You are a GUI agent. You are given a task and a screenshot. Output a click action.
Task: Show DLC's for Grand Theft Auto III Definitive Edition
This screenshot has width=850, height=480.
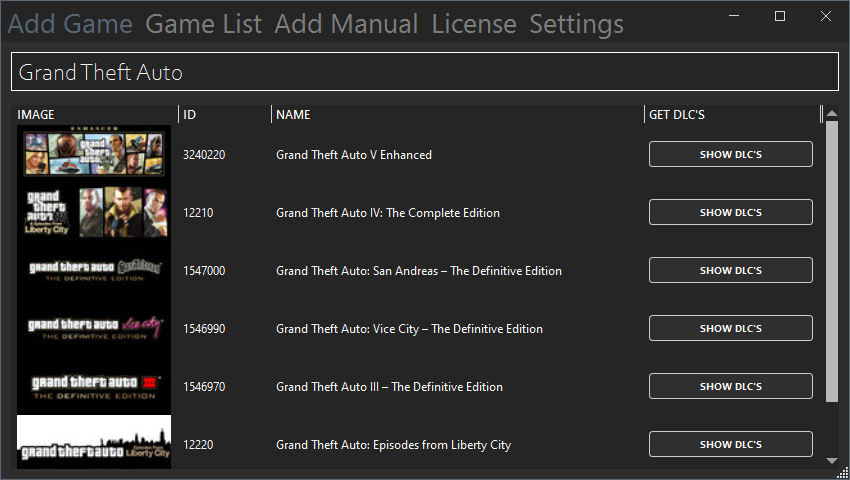730,387
